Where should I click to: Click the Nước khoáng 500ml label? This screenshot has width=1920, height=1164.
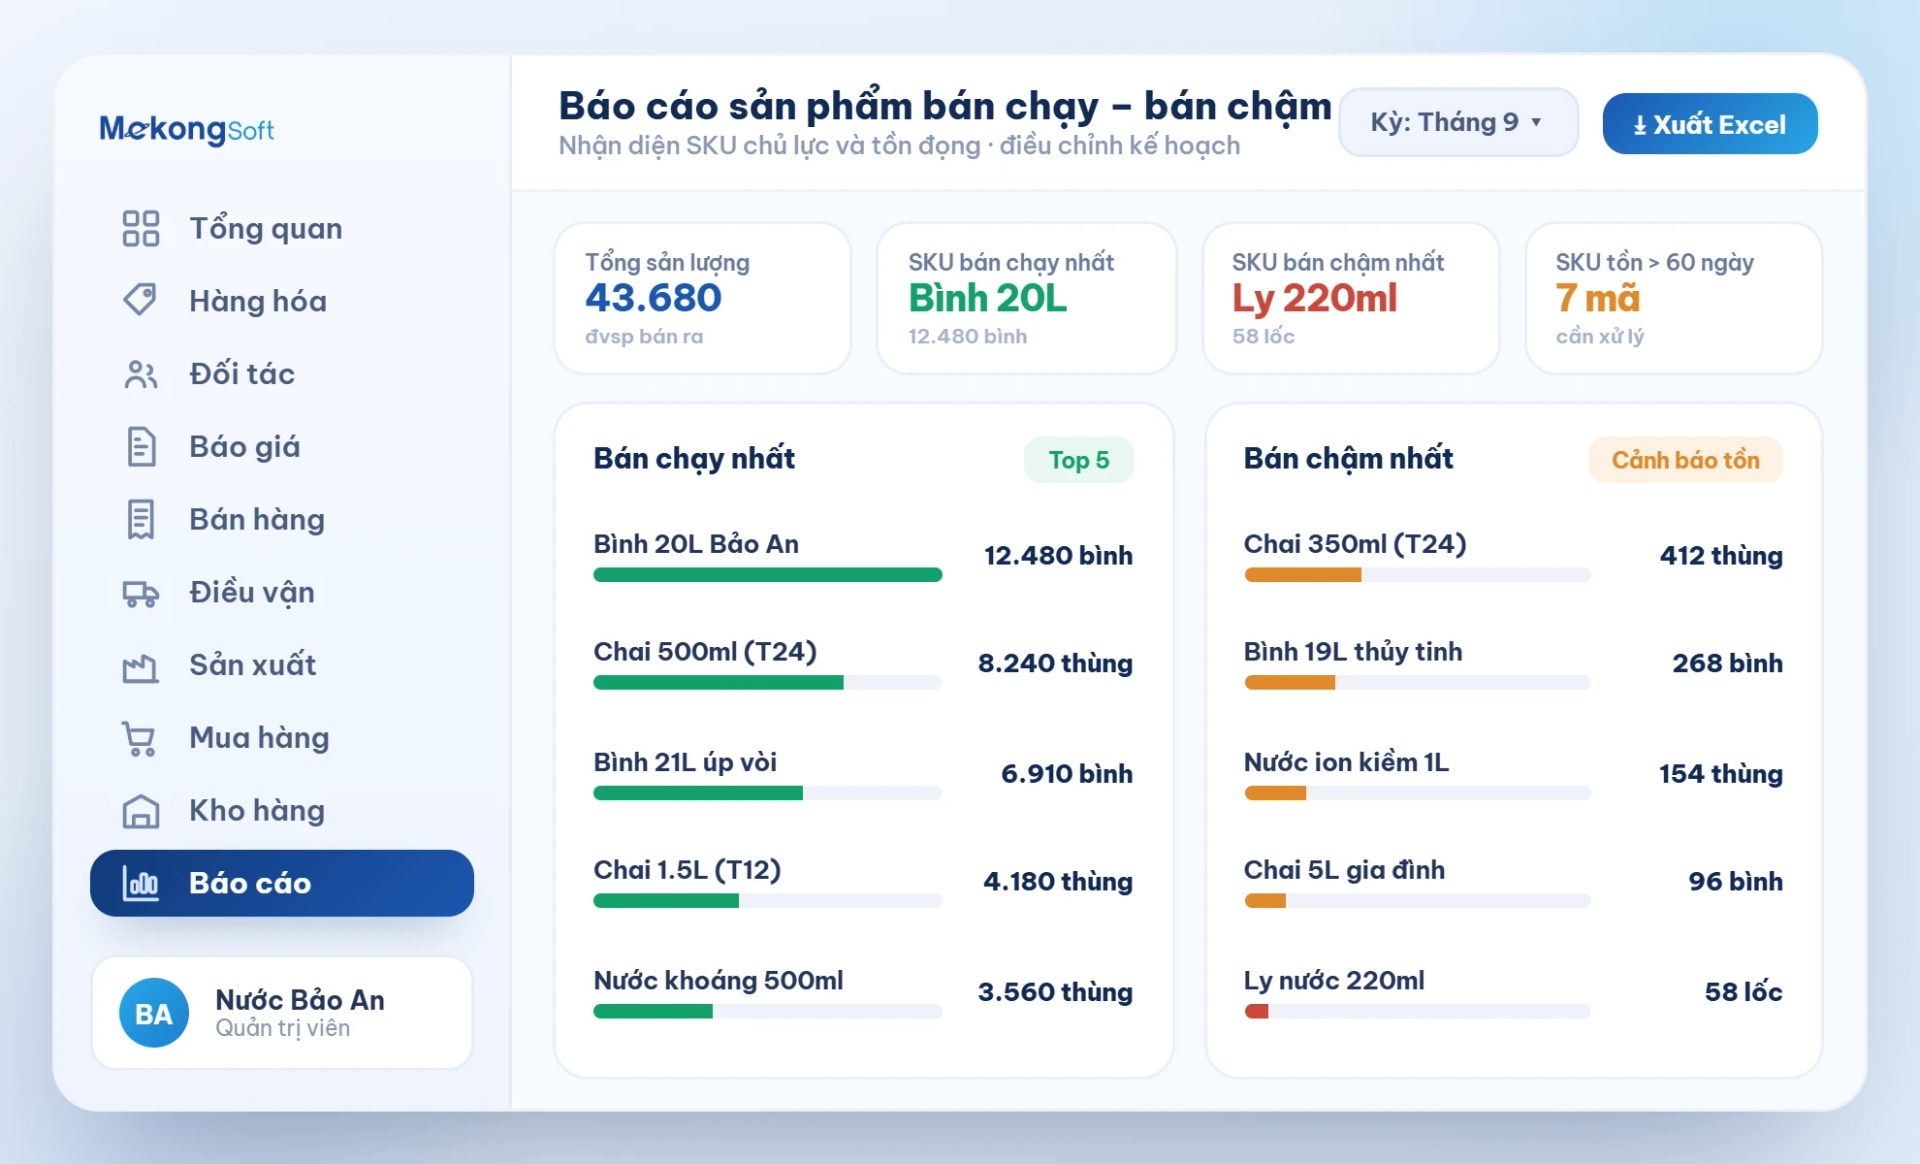pos(718,980)
